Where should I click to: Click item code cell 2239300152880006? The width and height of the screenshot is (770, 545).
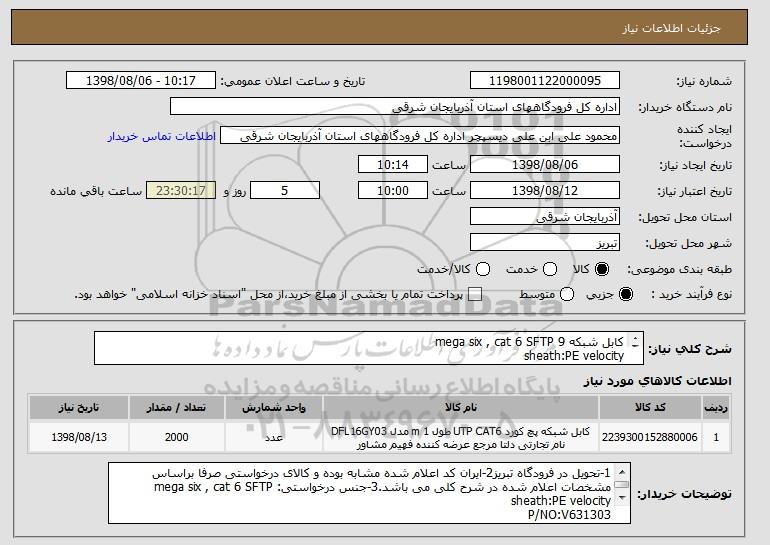coord(650,437)
